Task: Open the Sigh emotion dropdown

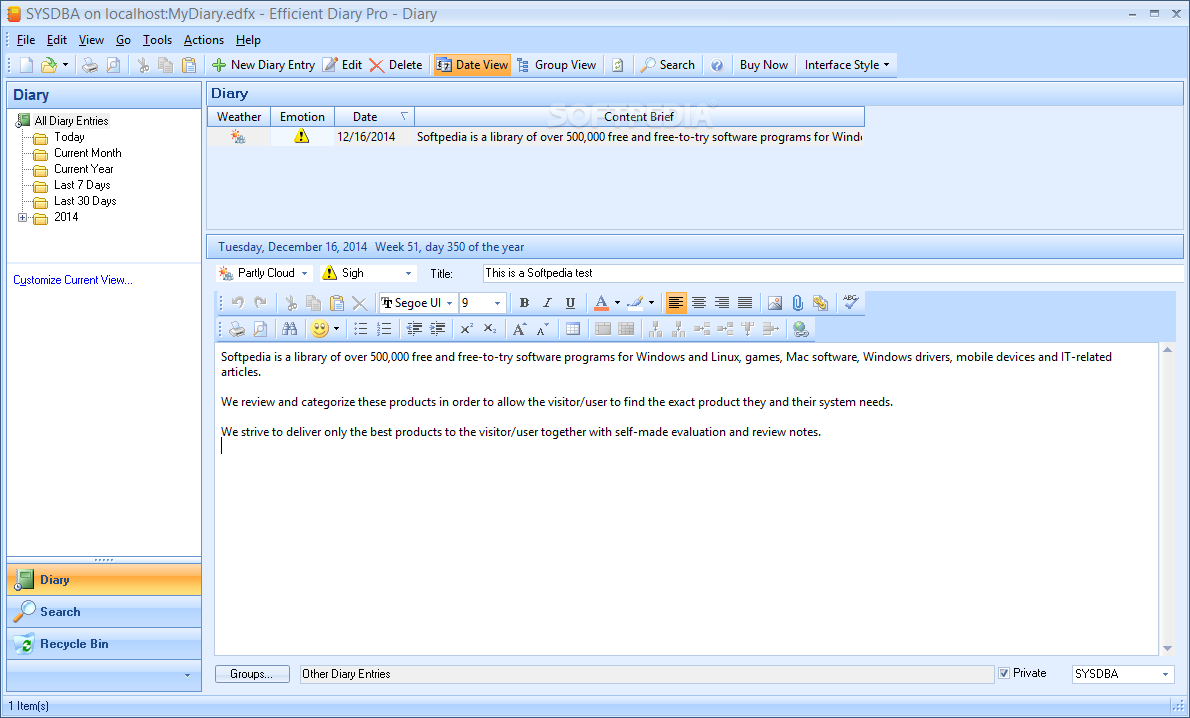Action: tap(408, 273)
